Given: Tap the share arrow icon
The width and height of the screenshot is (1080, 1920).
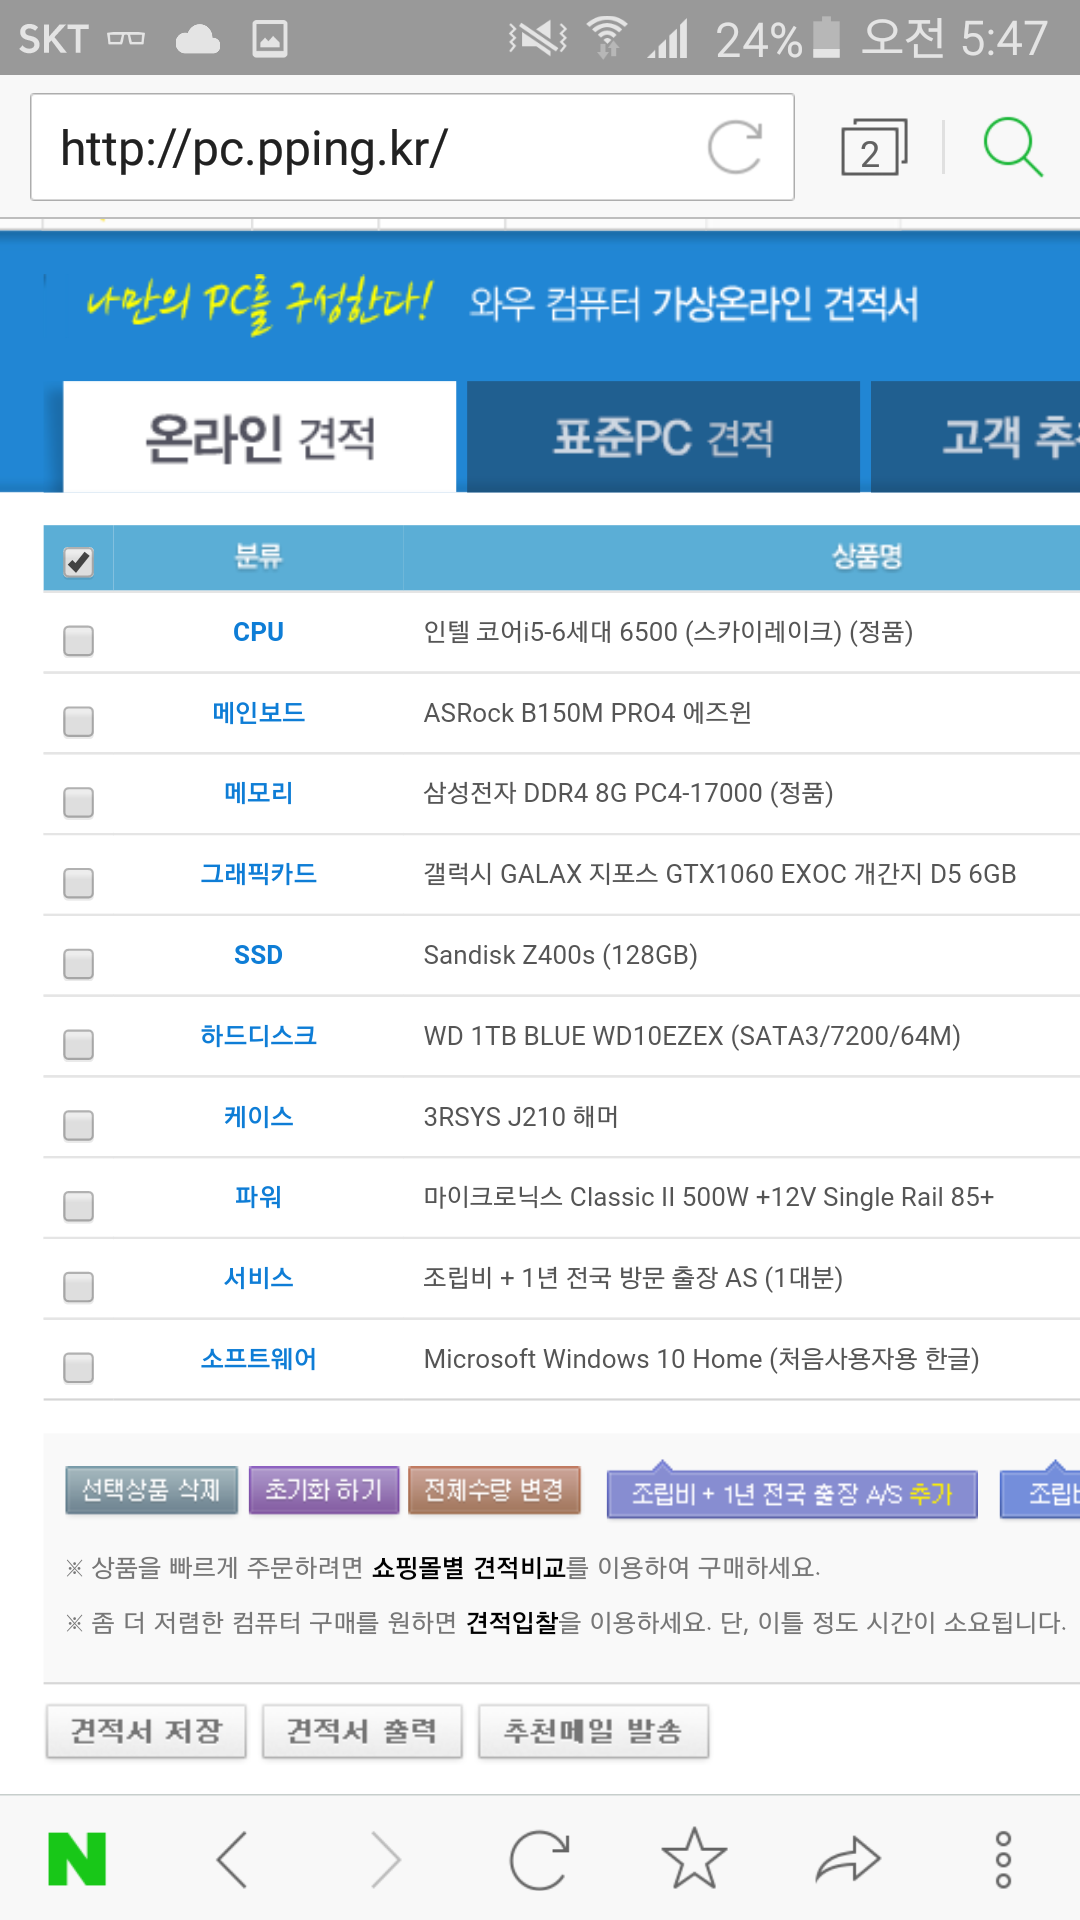Looking at the screenshot, I should tap(848, 1859).
